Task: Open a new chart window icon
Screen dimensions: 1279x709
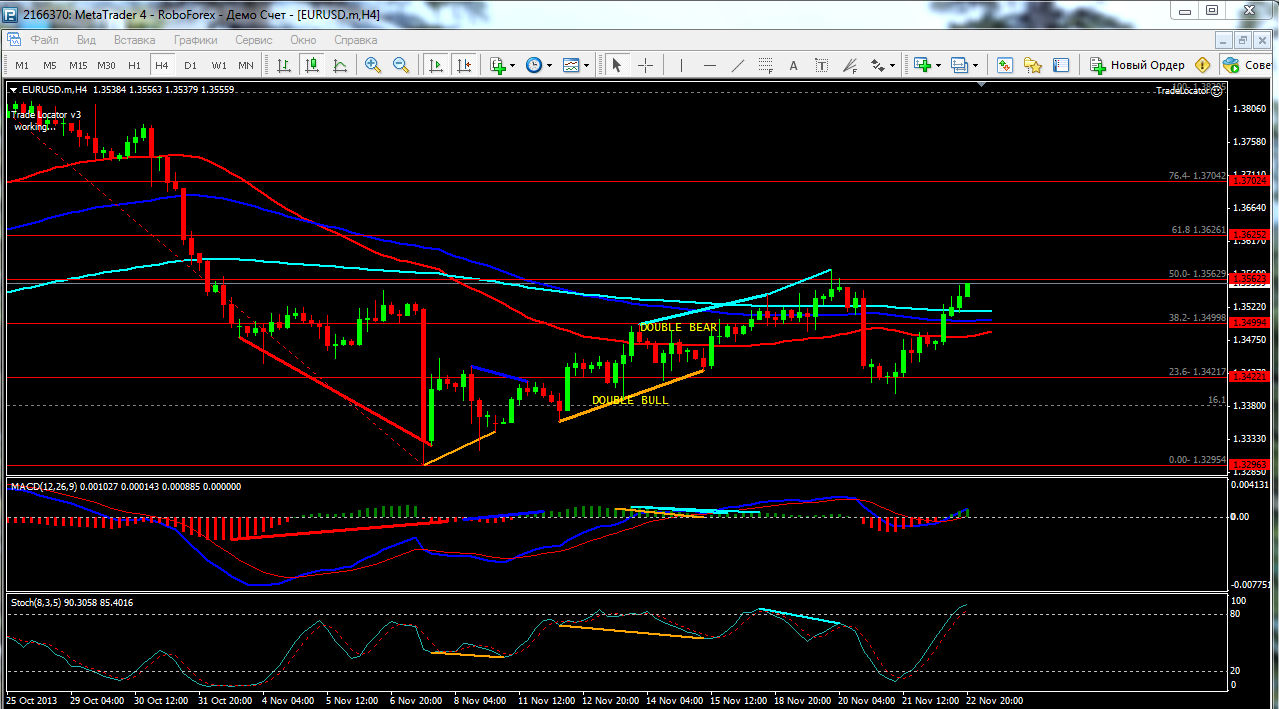Action: pos(922,65)
